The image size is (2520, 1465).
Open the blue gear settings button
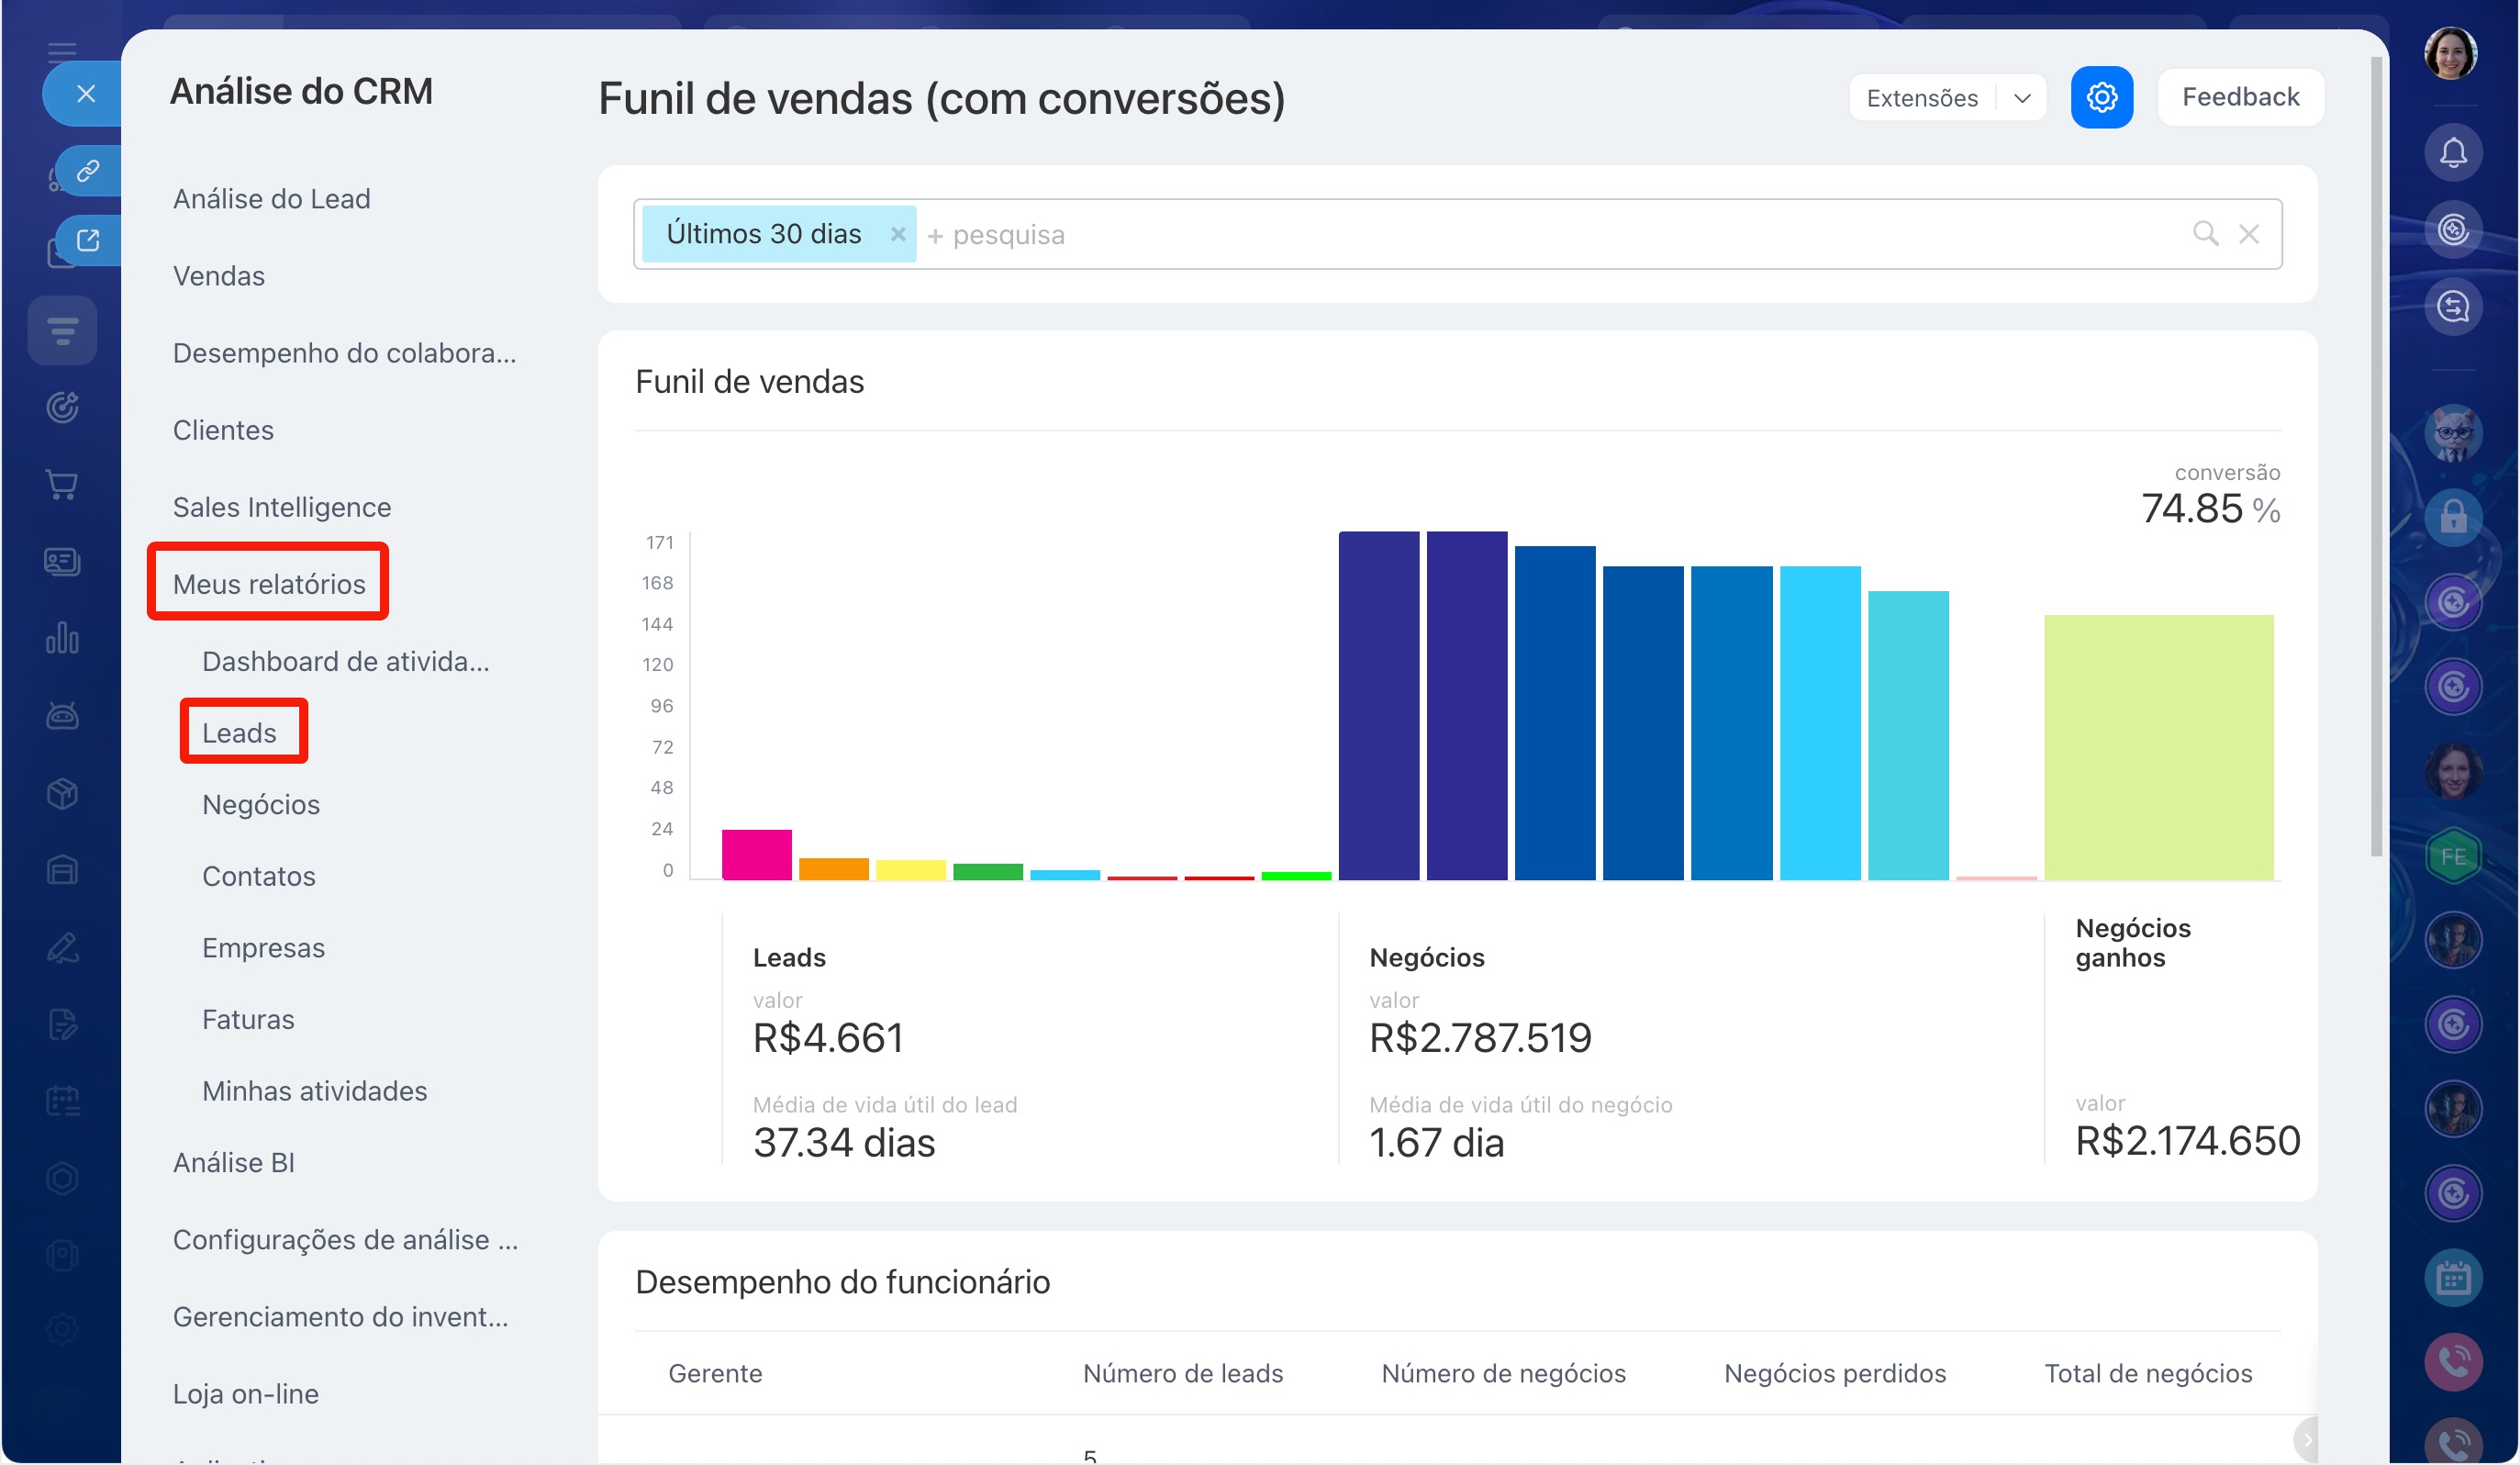point(2101,98)
